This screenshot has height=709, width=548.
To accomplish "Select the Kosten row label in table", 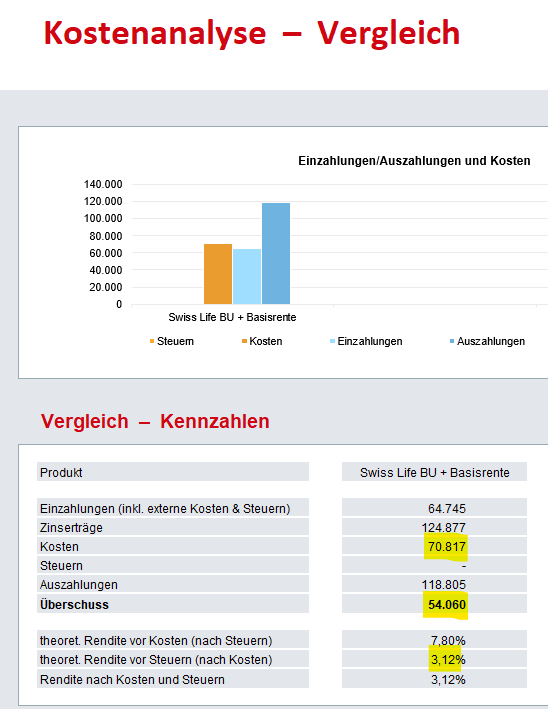I will [59, 547].
